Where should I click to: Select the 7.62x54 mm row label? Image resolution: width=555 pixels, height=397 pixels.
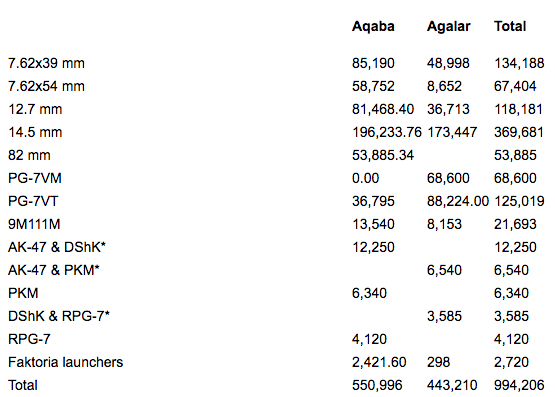[x=46, y=87]
